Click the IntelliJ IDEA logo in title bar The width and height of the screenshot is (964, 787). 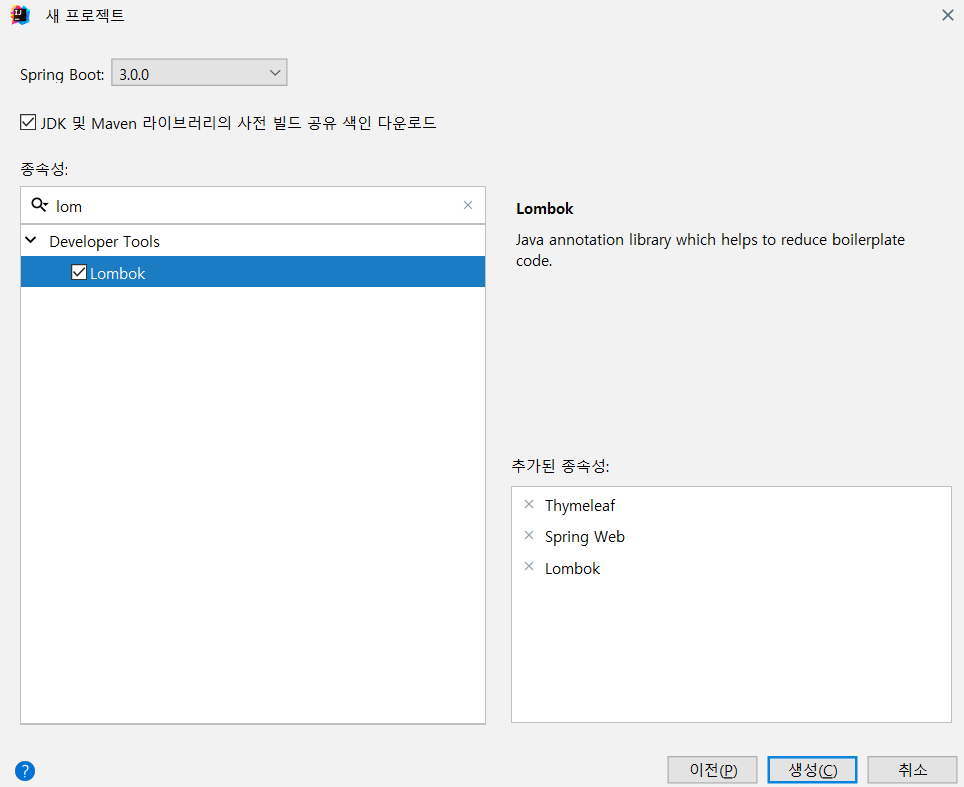click(x=20, y=15)
